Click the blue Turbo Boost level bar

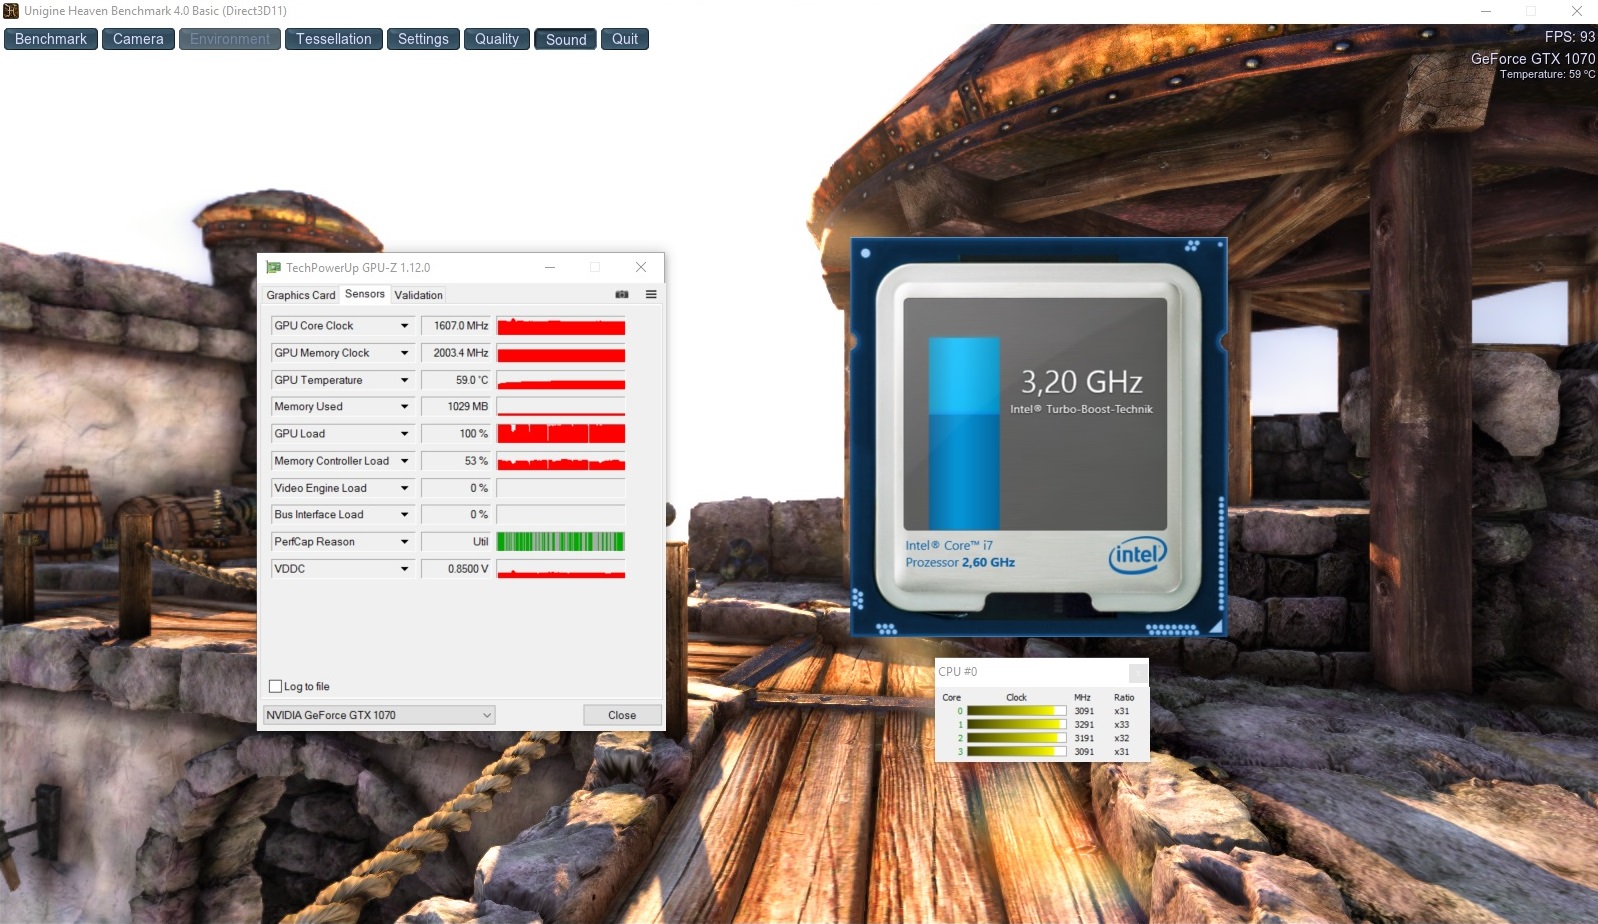point(964,433)
